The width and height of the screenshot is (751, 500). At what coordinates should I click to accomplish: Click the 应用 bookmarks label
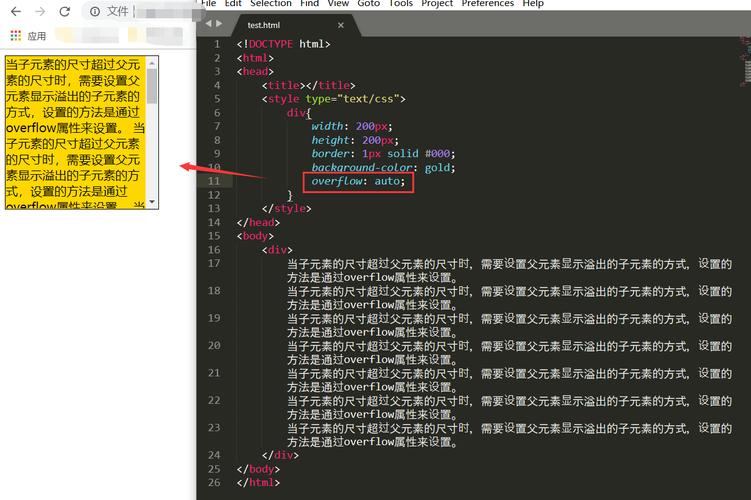click(x=37, y=36)
